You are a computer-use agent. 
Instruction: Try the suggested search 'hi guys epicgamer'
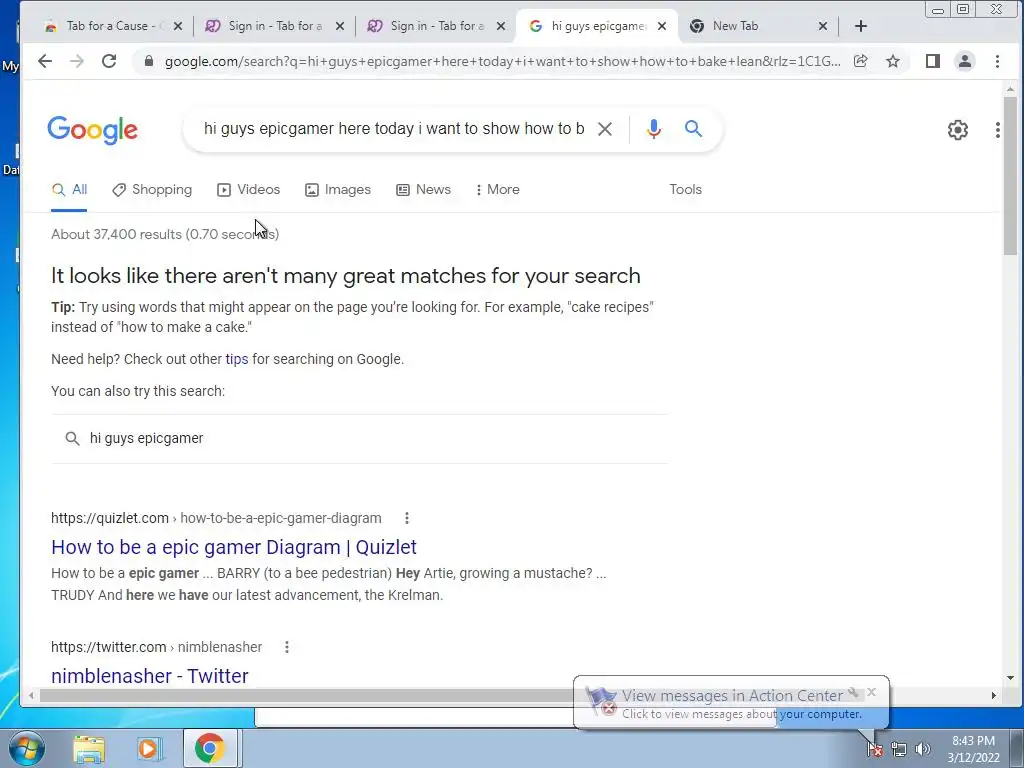(359, 438)
